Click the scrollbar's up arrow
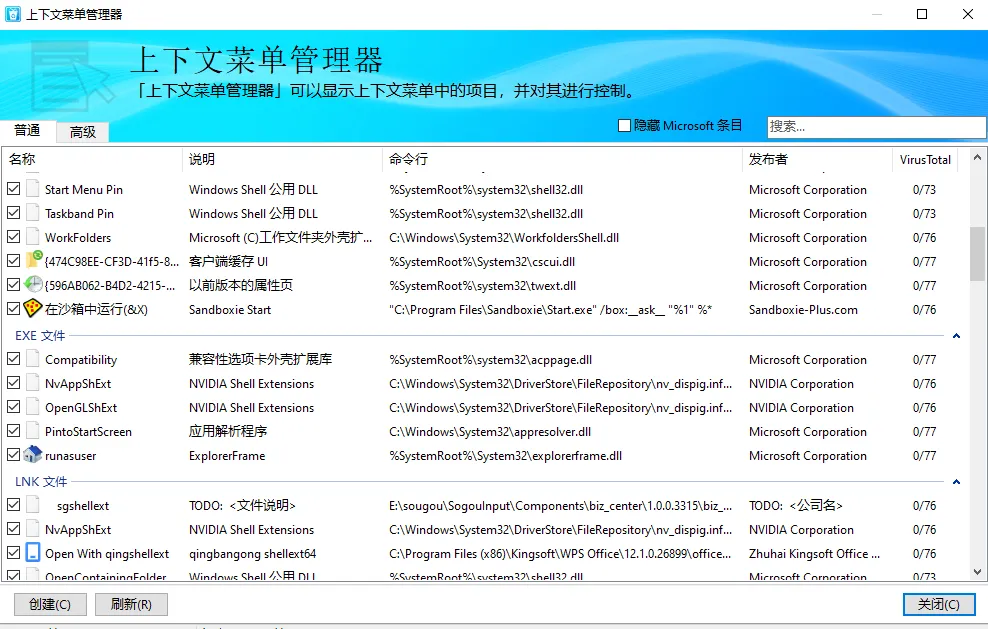This screenshot has height=629, width=988. click(977, 157)
